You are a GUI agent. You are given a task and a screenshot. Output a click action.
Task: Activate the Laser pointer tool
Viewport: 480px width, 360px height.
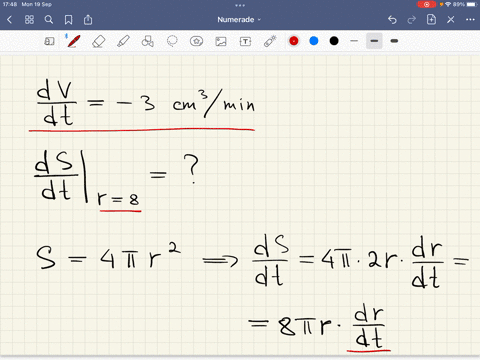(270, 41)
